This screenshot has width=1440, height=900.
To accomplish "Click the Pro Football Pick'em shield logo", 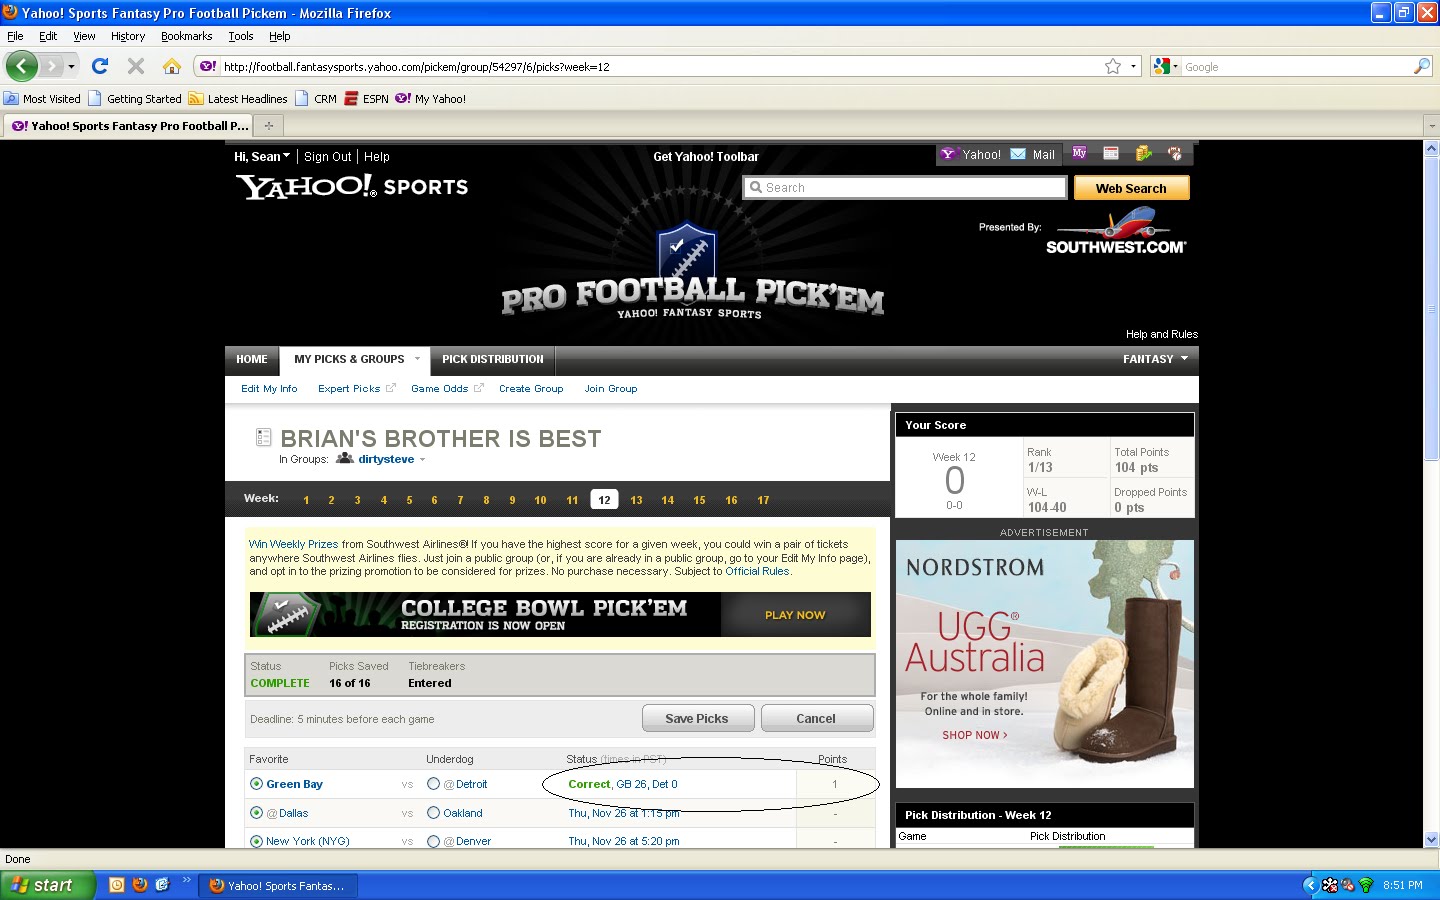I will click(x=686, y=254).
